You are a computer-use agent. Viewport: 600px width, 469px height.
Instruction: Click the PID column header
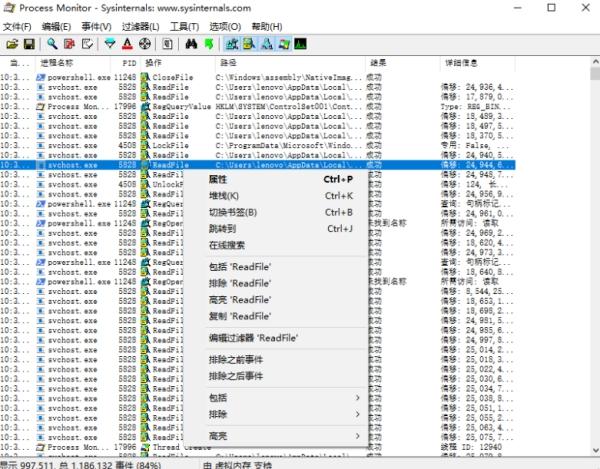click(125, 63)
